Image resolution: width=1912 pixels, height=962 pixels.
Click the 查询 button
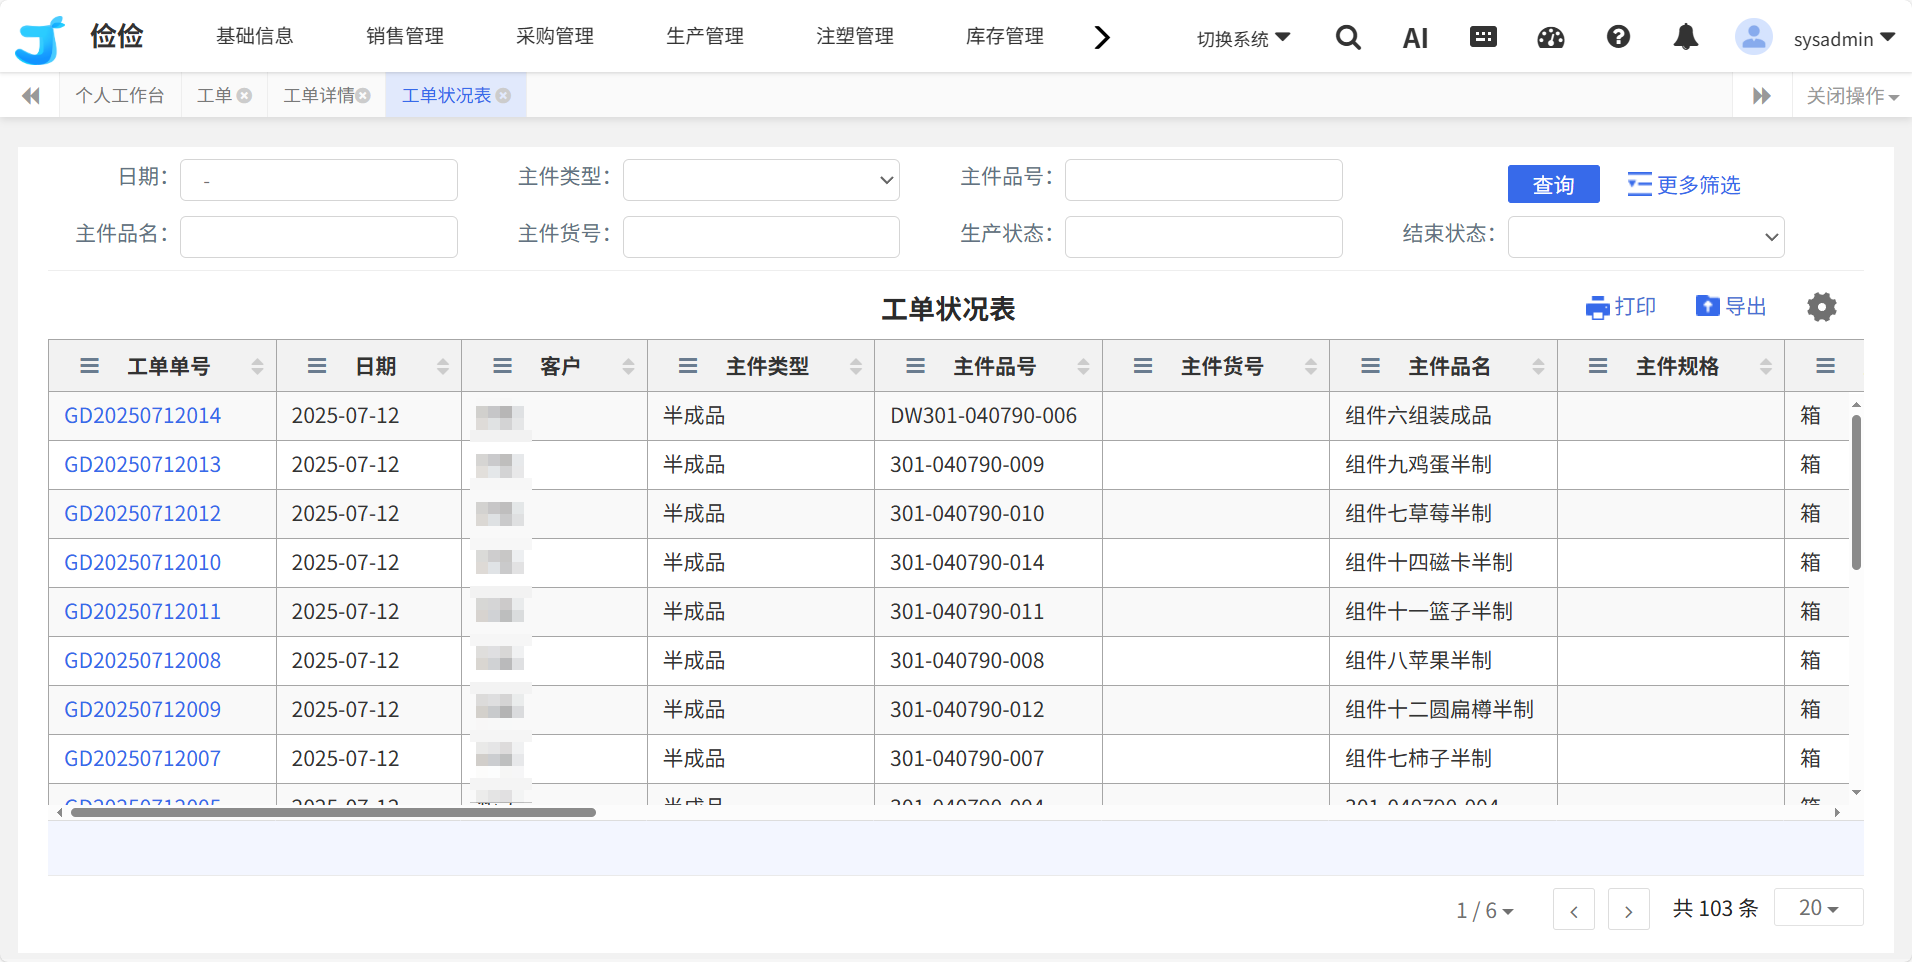point(1553,185)
